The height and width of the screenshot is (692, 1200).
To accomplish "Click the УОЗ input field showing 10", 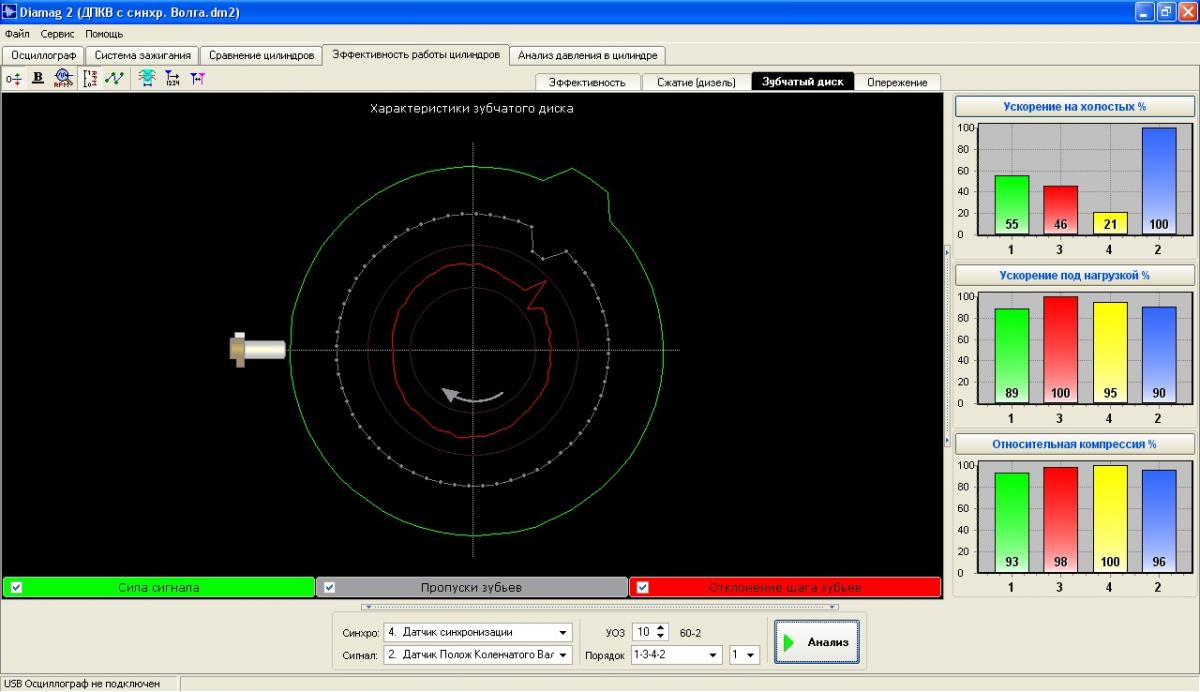I will coord(644,632).
